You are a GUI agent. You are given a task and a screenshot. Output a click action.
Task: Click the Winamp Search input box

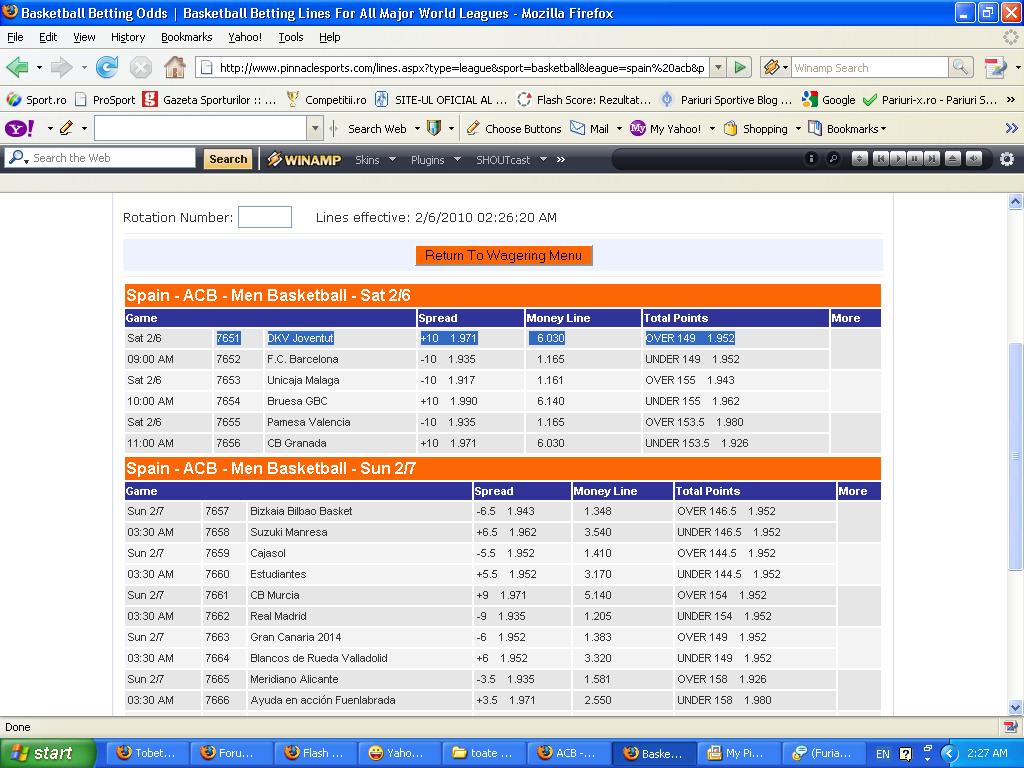pyautogui.click(x=870, y=67)
